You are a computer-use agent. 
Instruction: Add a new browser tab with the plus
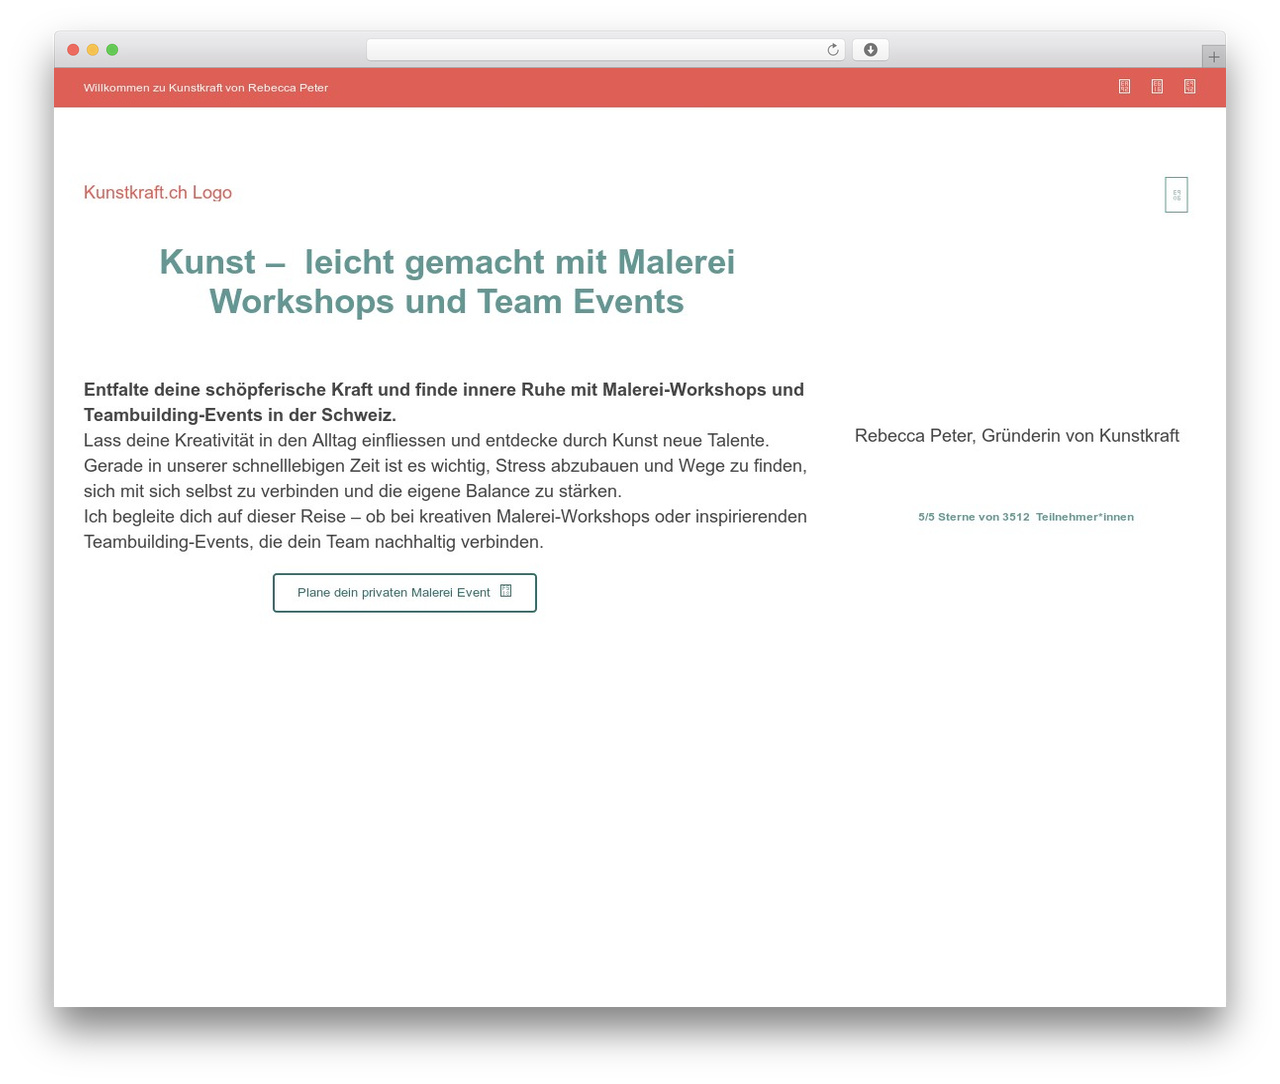tap(1214, 57)
